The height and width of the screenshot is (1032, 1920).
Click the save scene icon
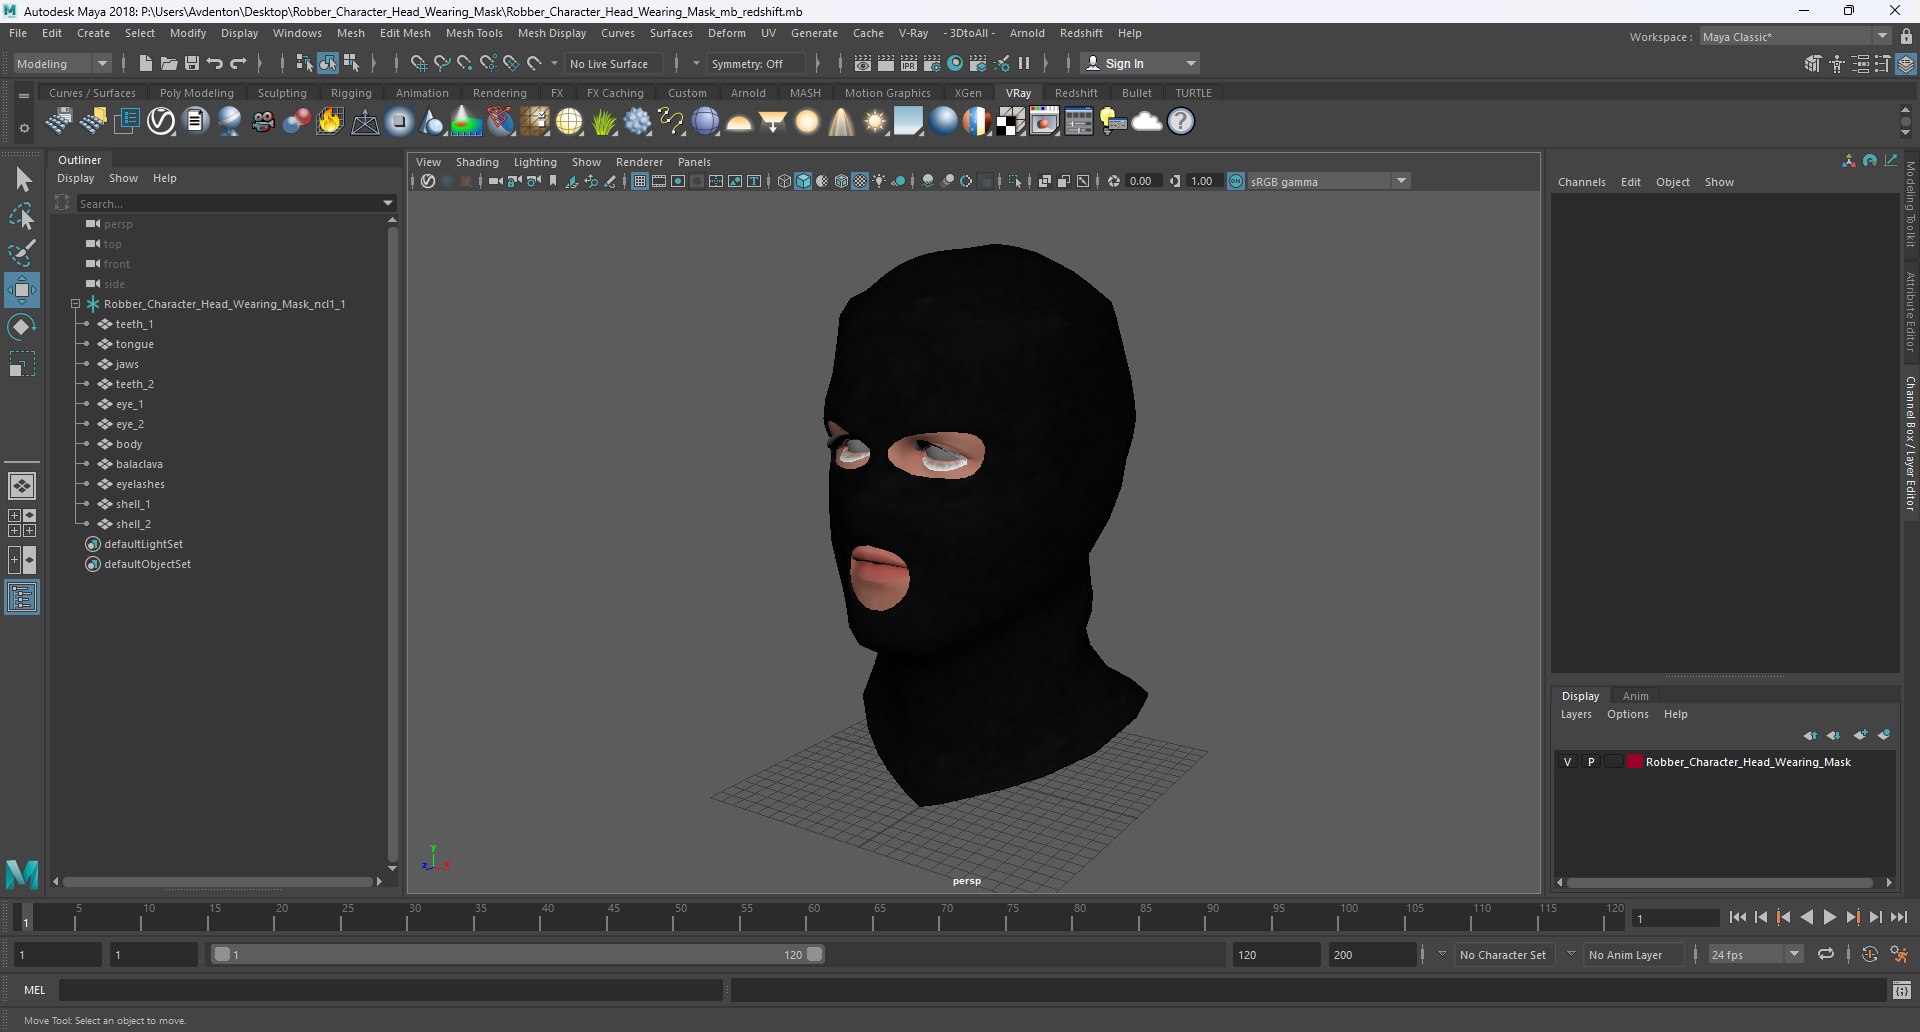192,63
